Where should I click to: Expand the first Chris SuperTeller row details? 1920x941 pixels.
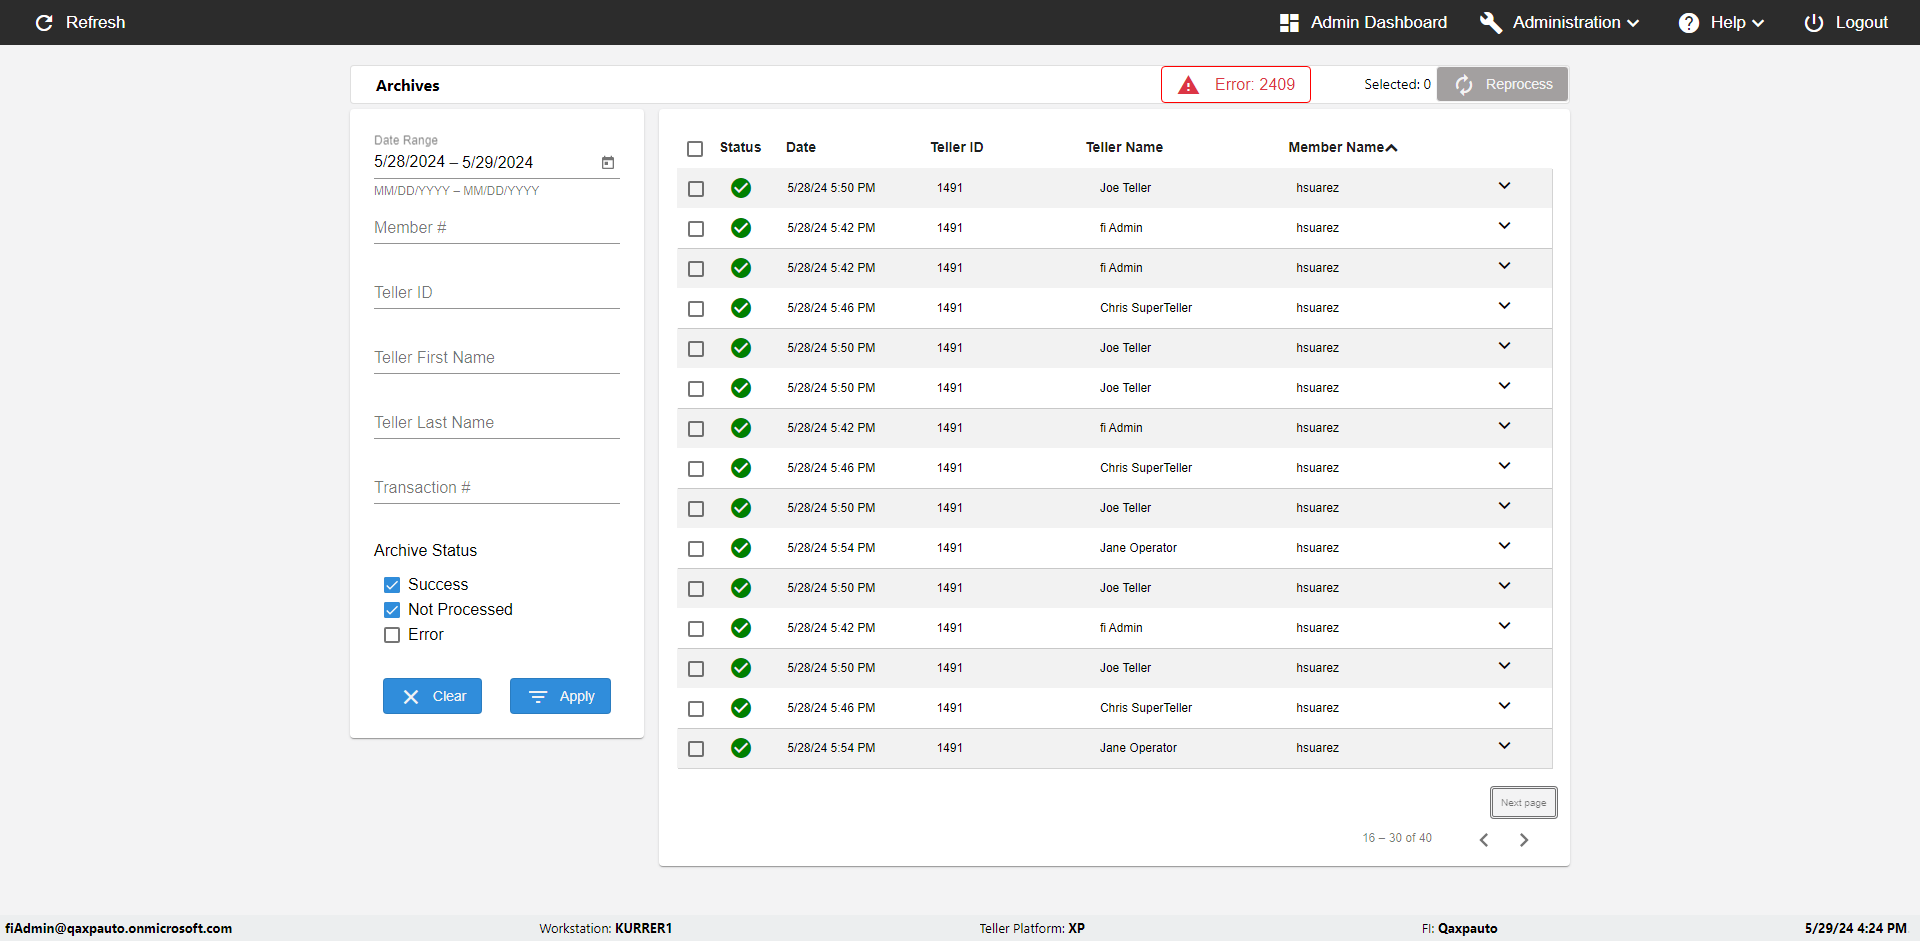pyautogui.click(x=1504, y=306)
